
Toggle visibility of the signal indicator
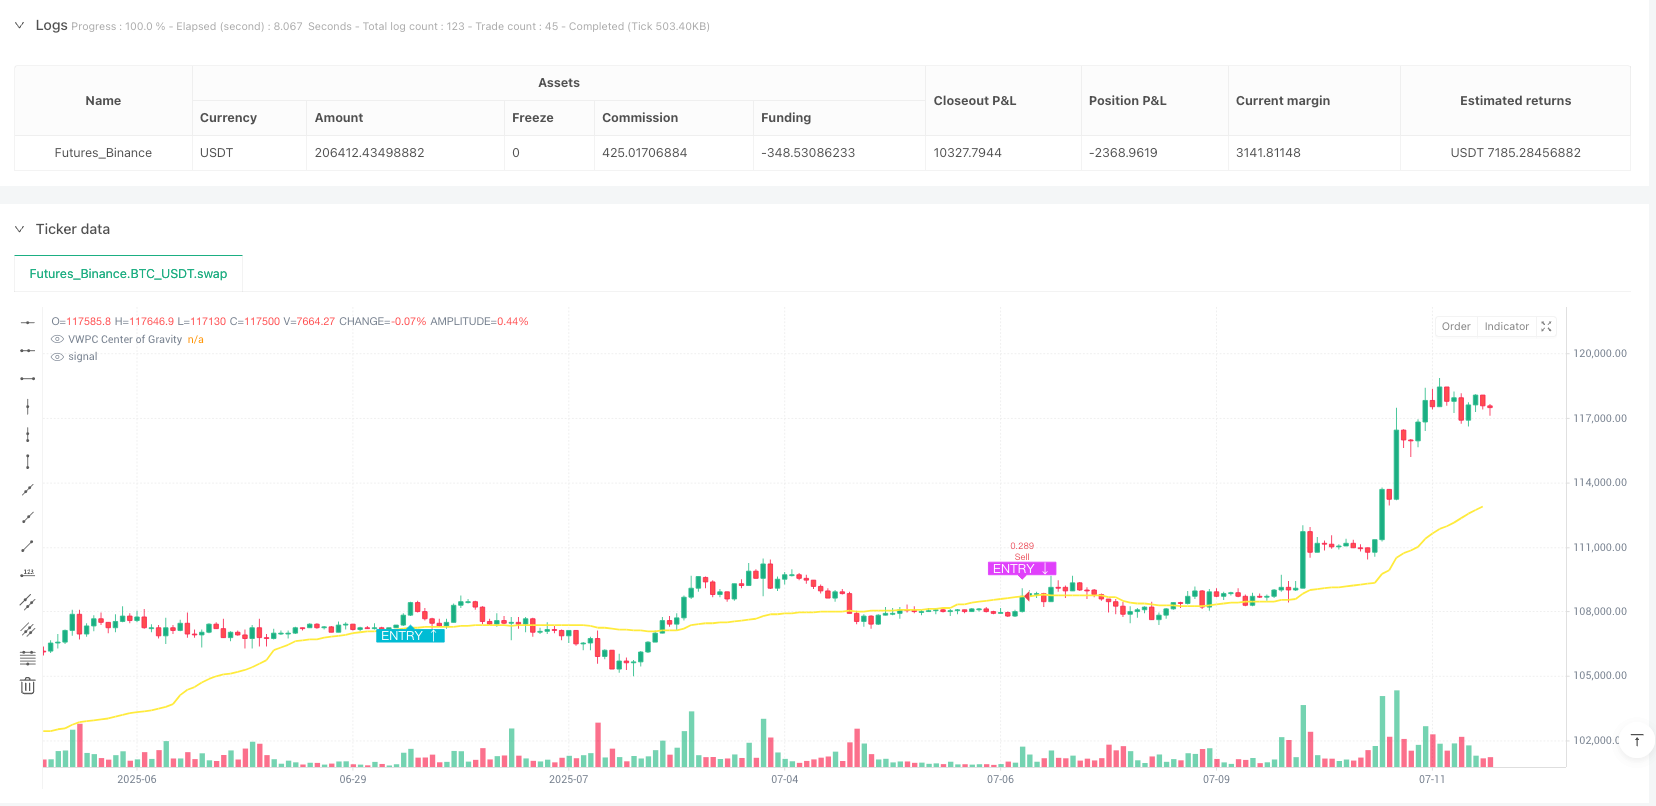tap(57, 356)
